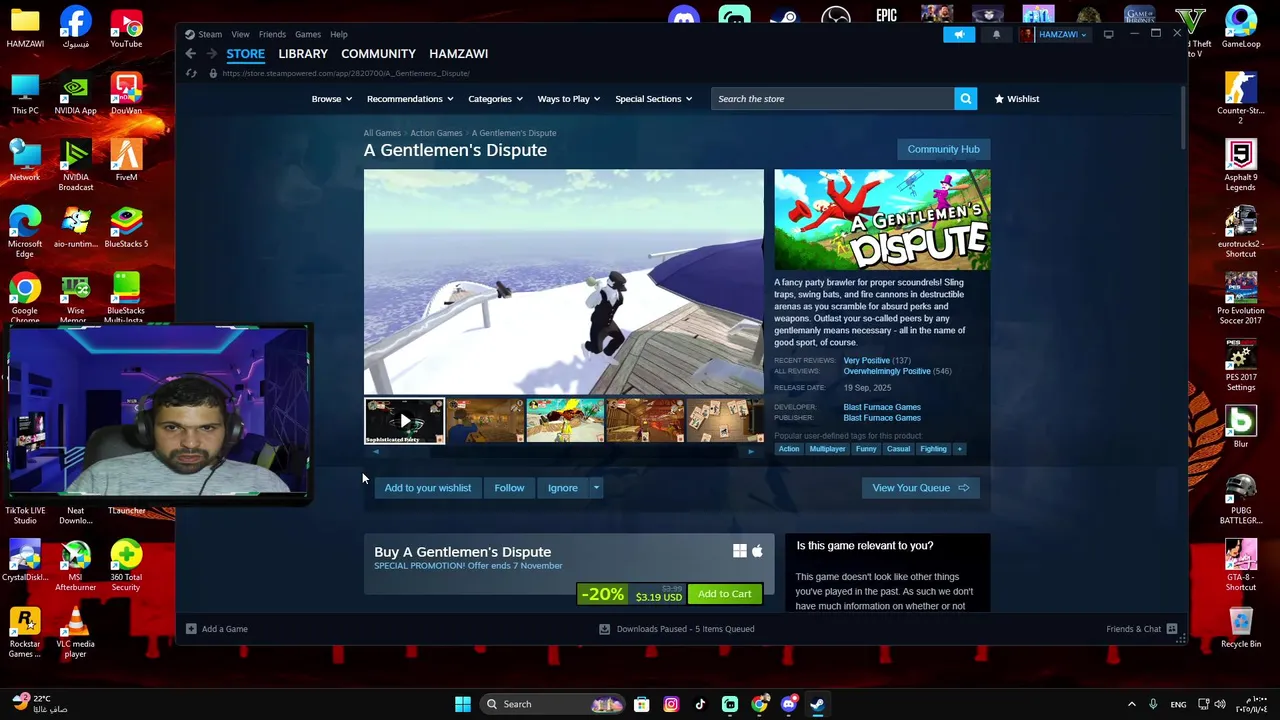Viewport: 1280px width, 720px height.
Task: Open the YouTube desktop shortcut
Action: (x=126, y=27)
